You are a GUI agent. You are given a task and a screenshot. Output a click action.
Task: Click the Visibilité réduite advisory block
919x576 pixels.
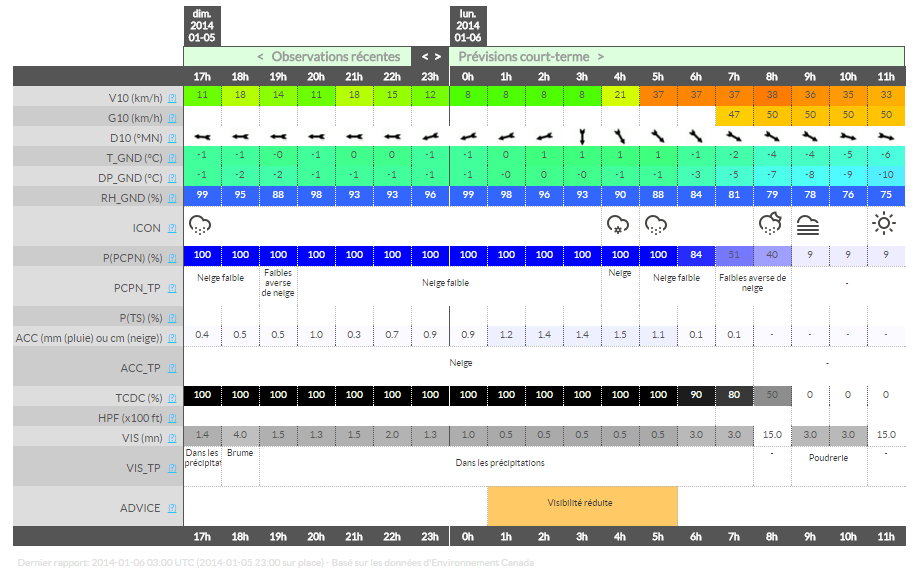click(x=582, y=506)
